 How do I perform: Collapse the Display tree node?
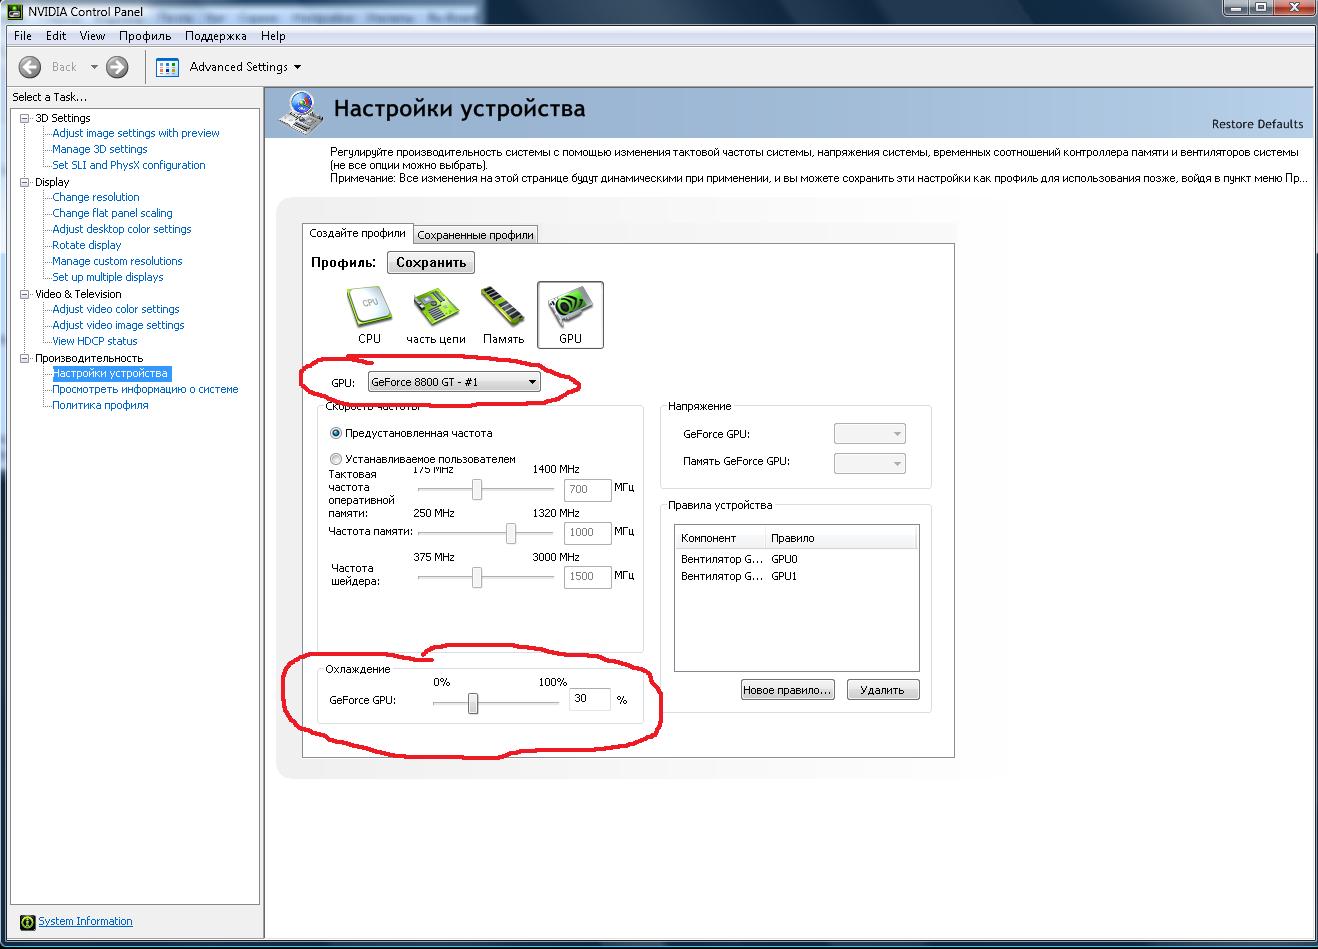pos(25,182)
